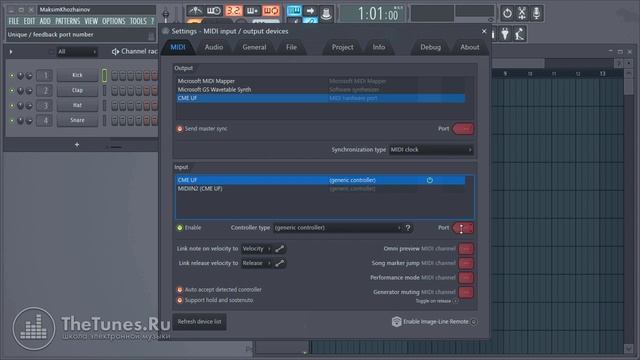Viewport: 640px width, 360px height.
Task: Open Link note on velocity dropdown
Action: [257, 249]
